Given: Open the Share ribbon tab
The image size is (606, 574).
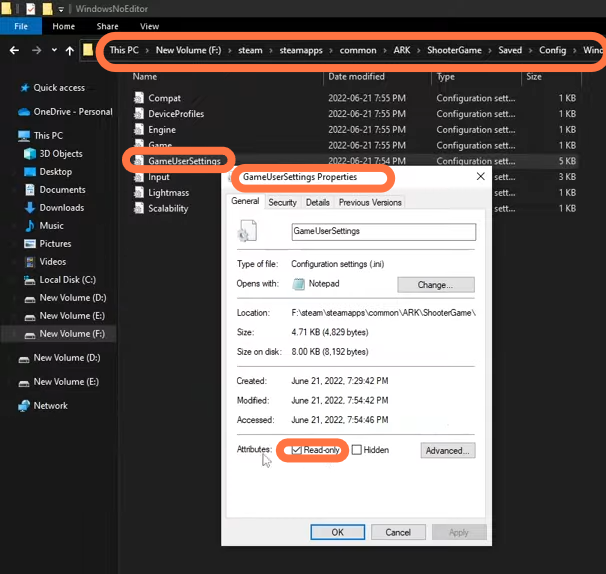Looking at the screenshot, I should click(107, 26).
